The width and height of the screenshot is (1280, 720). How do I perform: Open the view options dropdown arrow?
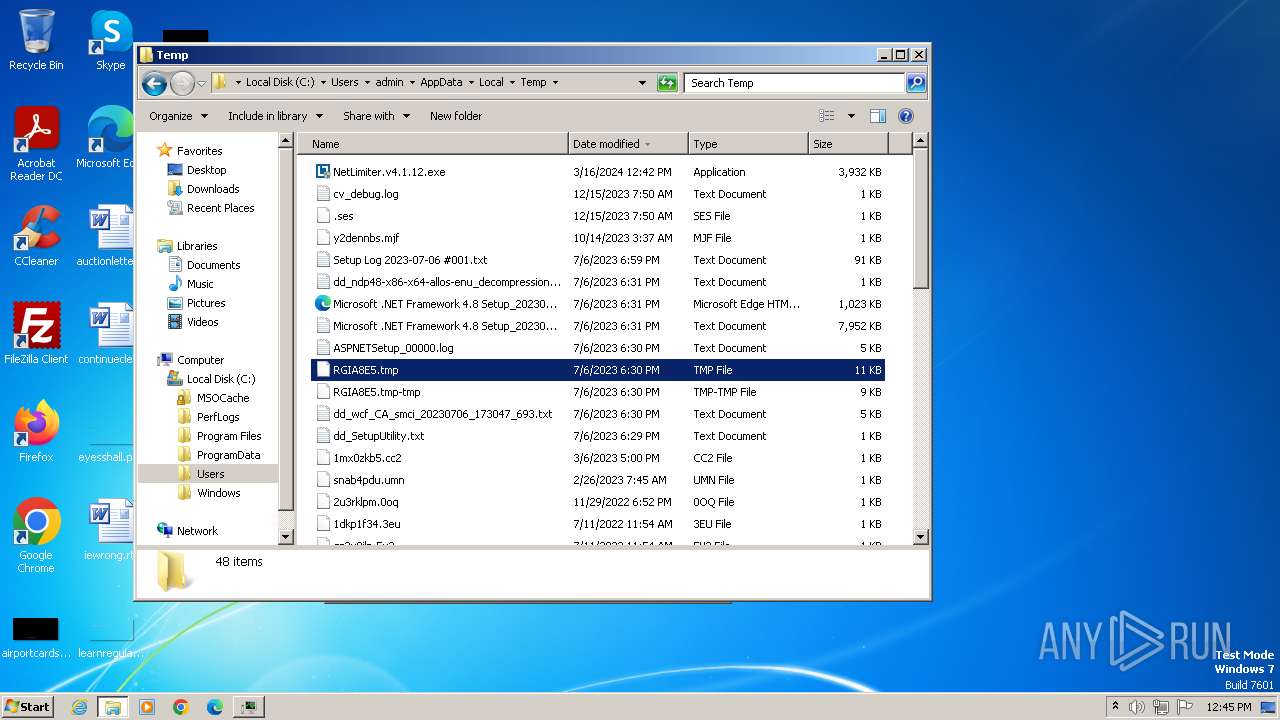(851, 116)
